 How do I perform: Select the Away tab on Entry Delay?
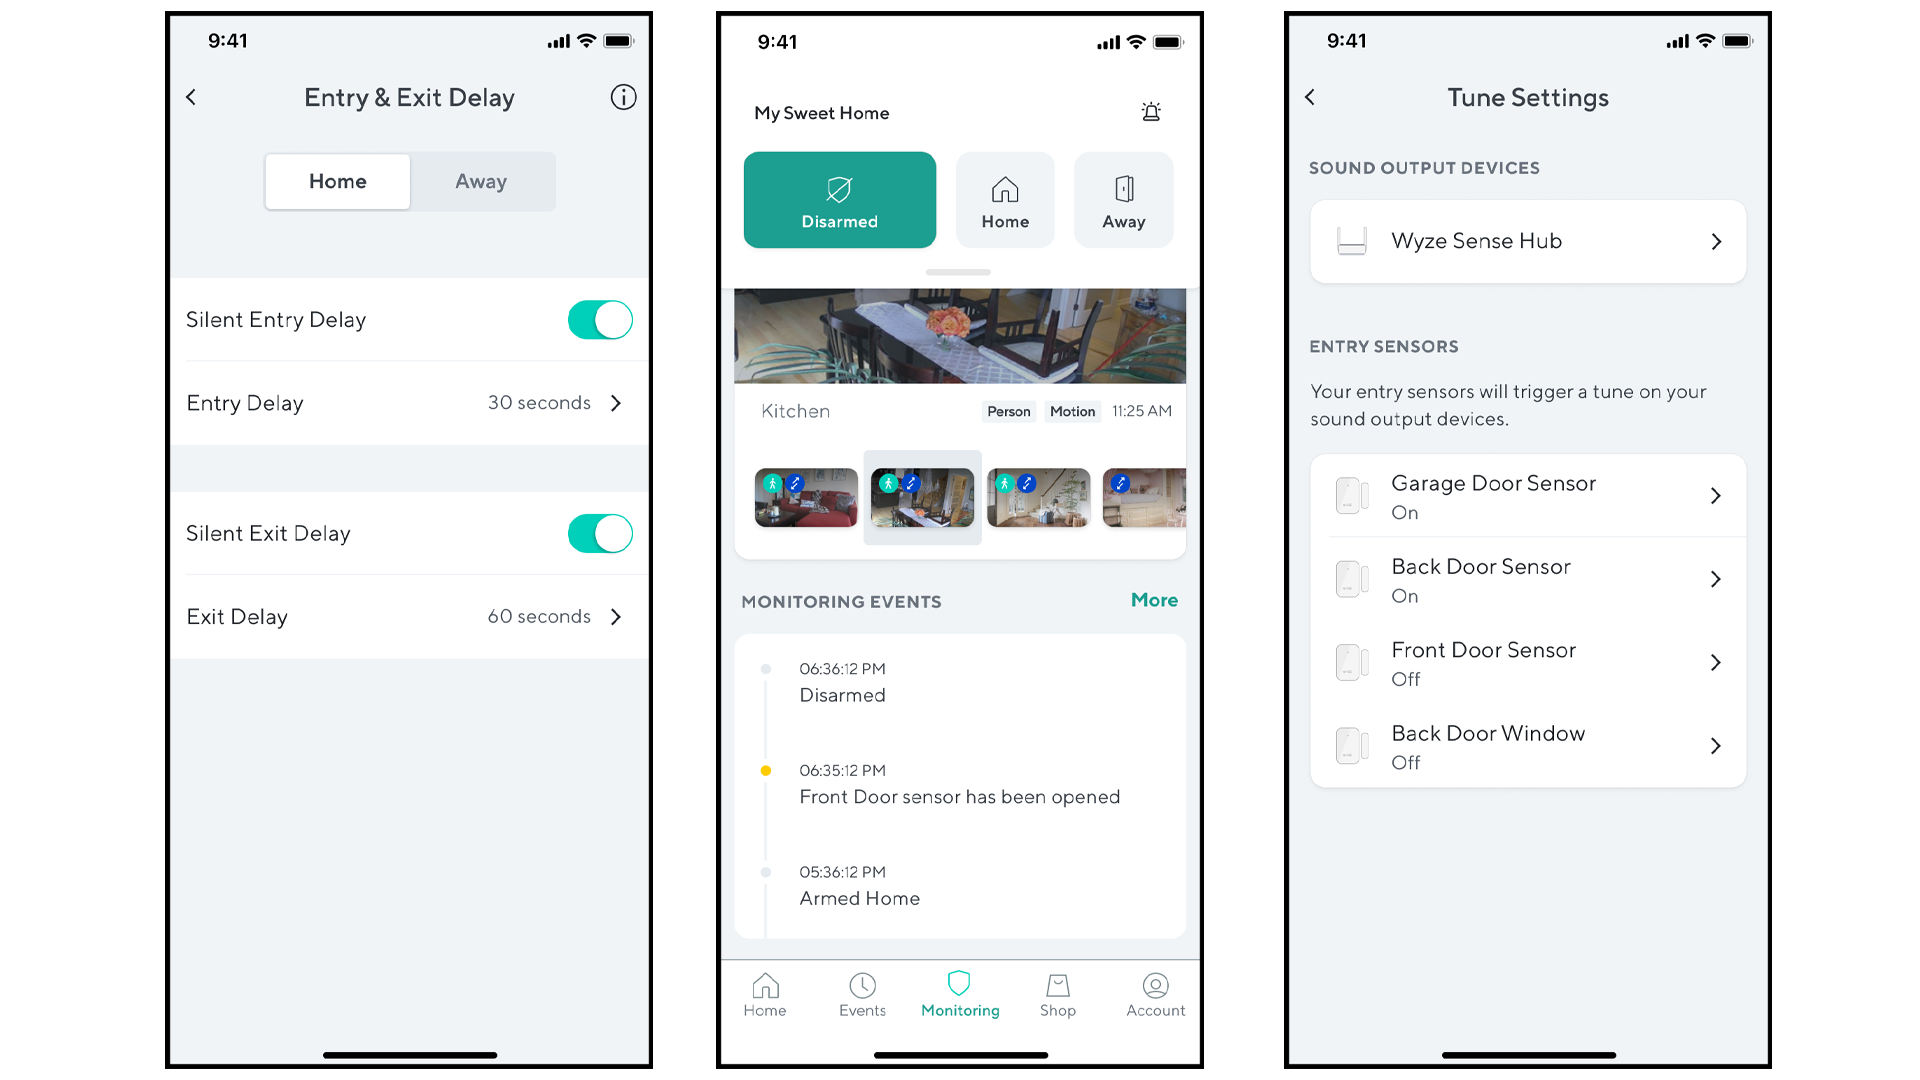(480, 181)
